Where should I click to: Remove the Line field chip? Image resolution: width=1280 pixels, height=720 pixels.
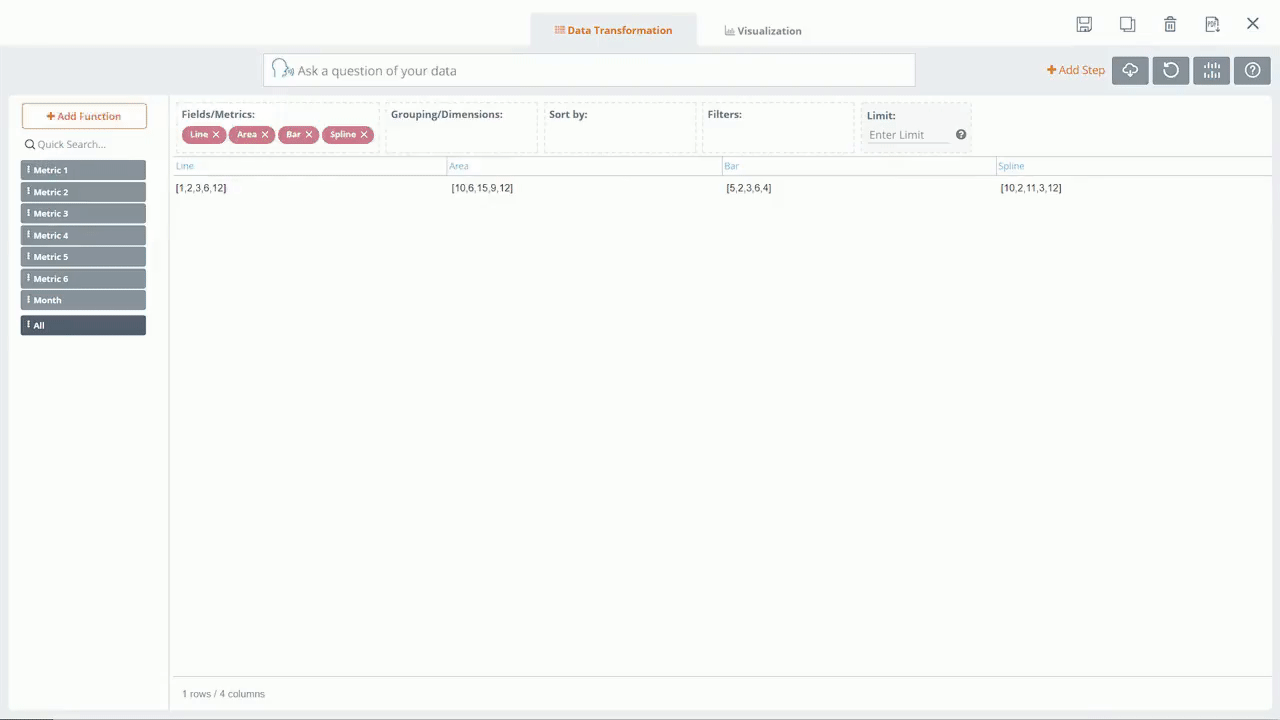pos(216,135)
